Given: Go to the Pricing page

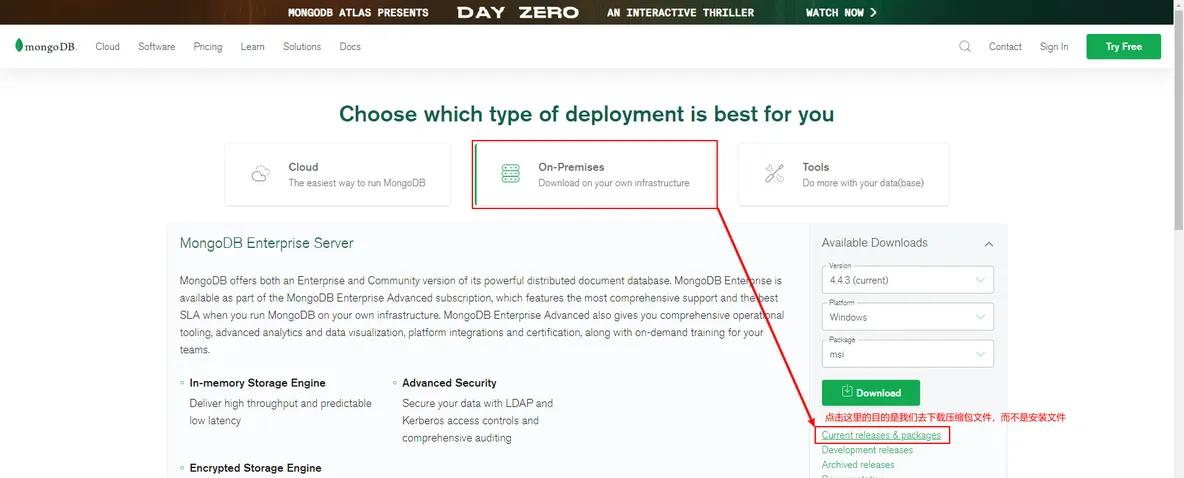Looking at the screenshot, I should (208, 46).
